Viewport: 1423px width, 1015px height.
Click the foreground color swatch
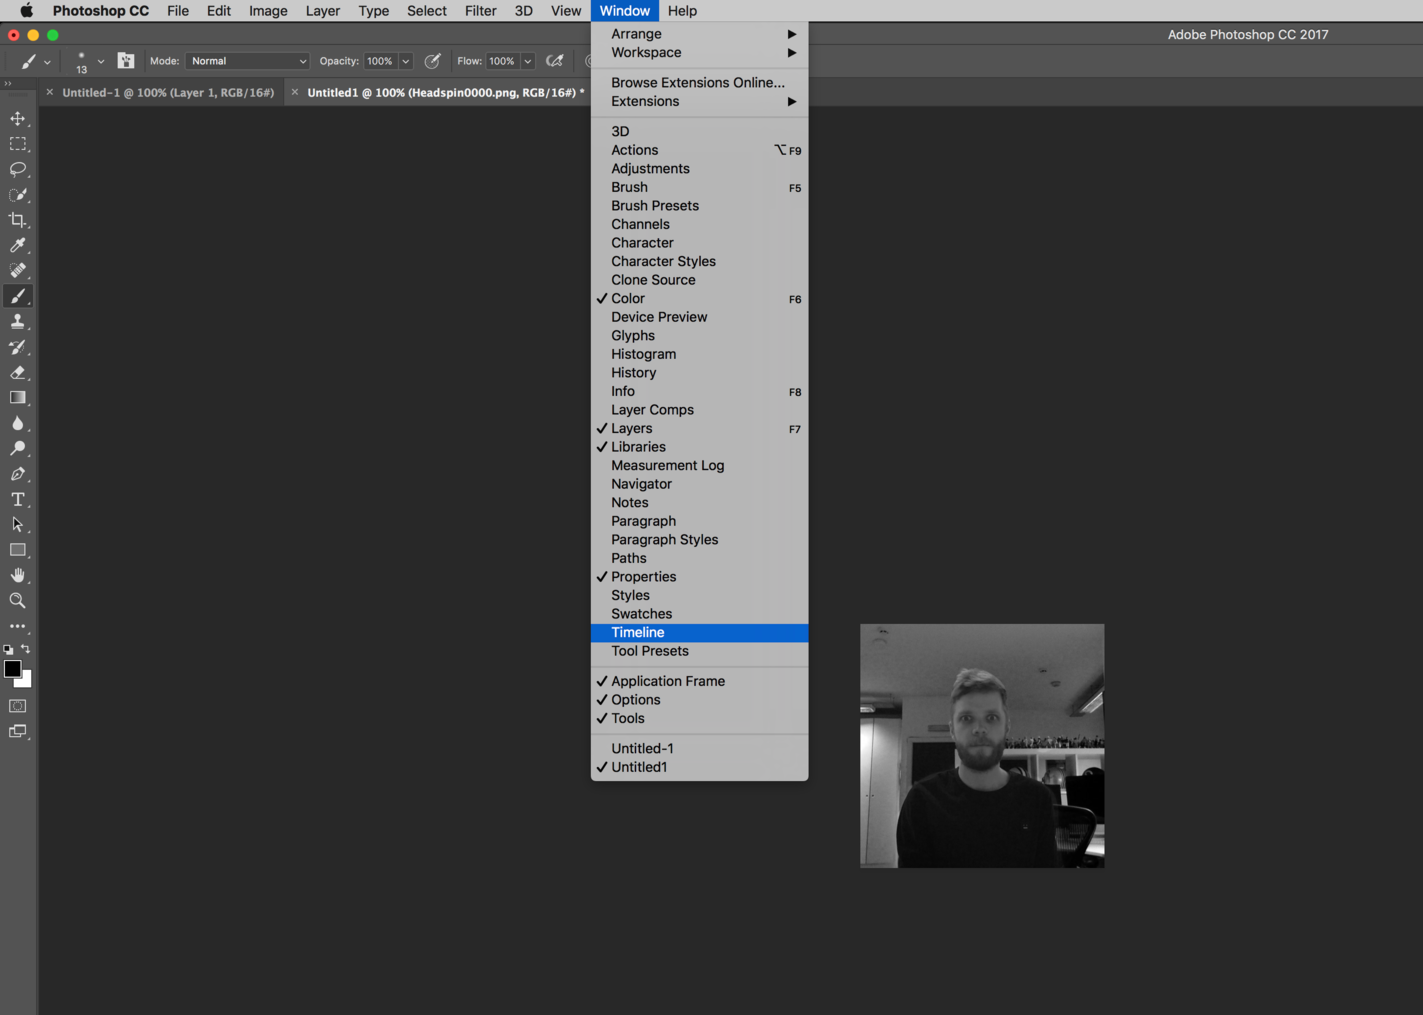pyautogui.click(x=11, y=668)
